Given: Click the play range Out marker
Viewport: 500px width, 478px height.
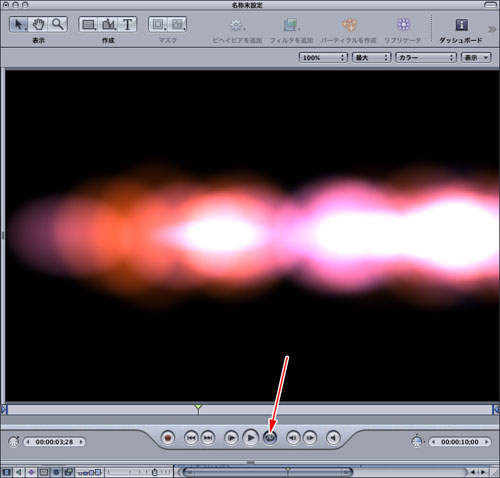Looking at the screenshot, I should click(x=495, y=409).
